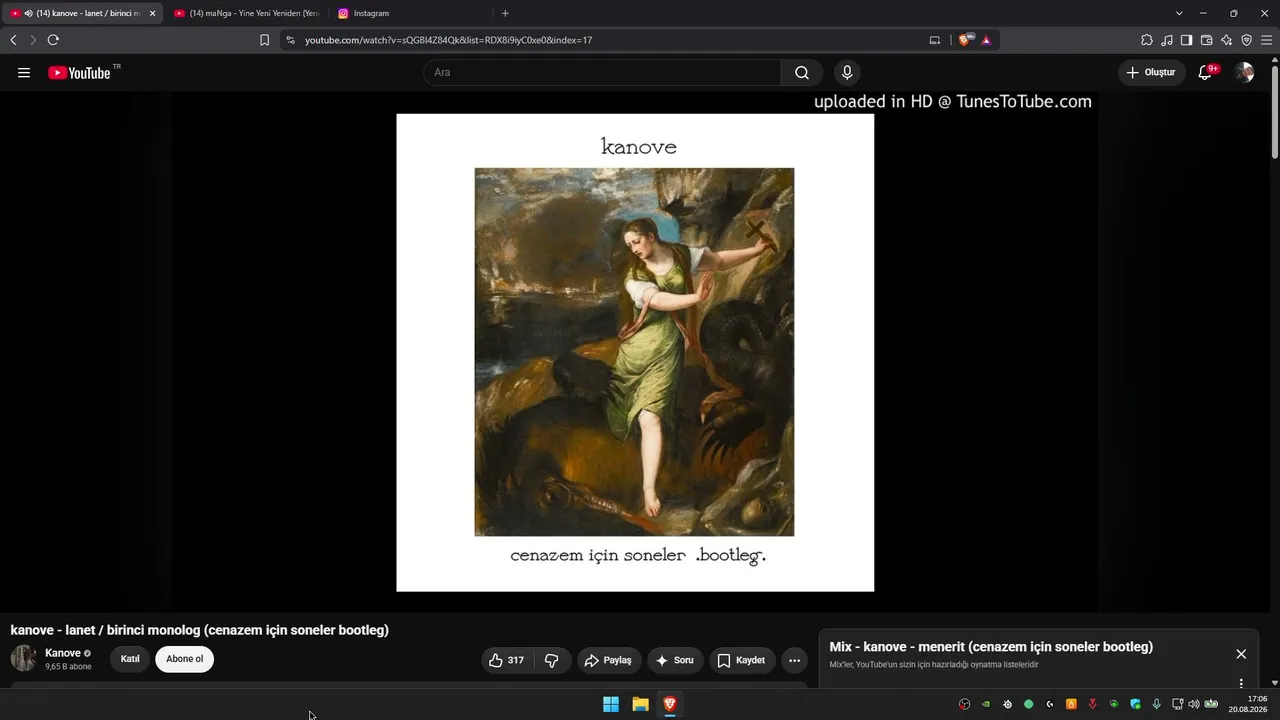Image resolution: width=1280 pixels, height=720 pixels.
Task: Subscribe with the Abone ol button
Action: coord(184,659)
